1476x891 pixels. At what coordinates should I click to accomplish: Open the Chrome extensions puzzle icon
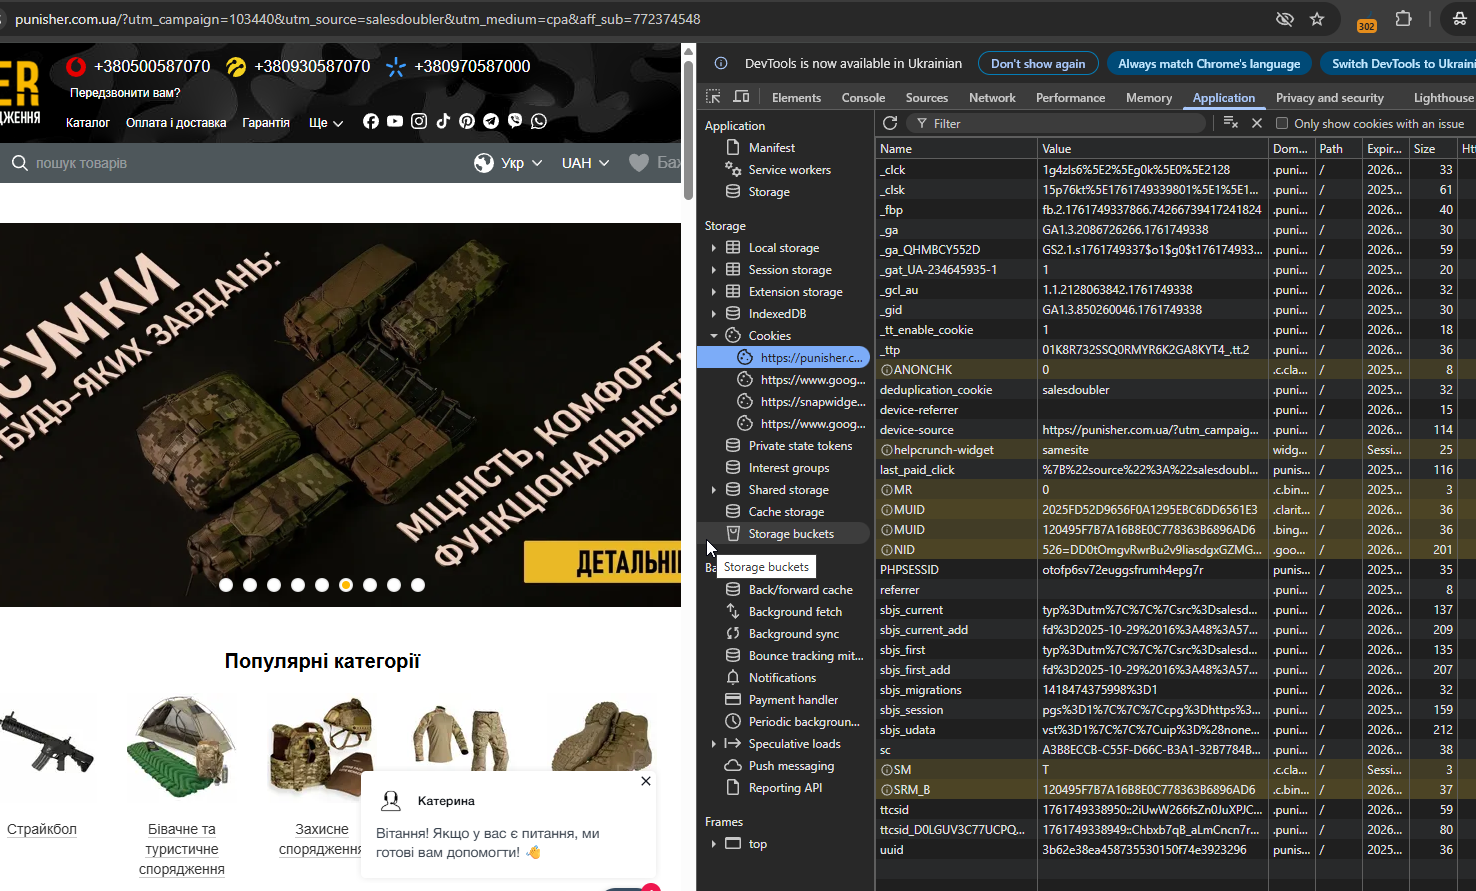[1403, 19]
